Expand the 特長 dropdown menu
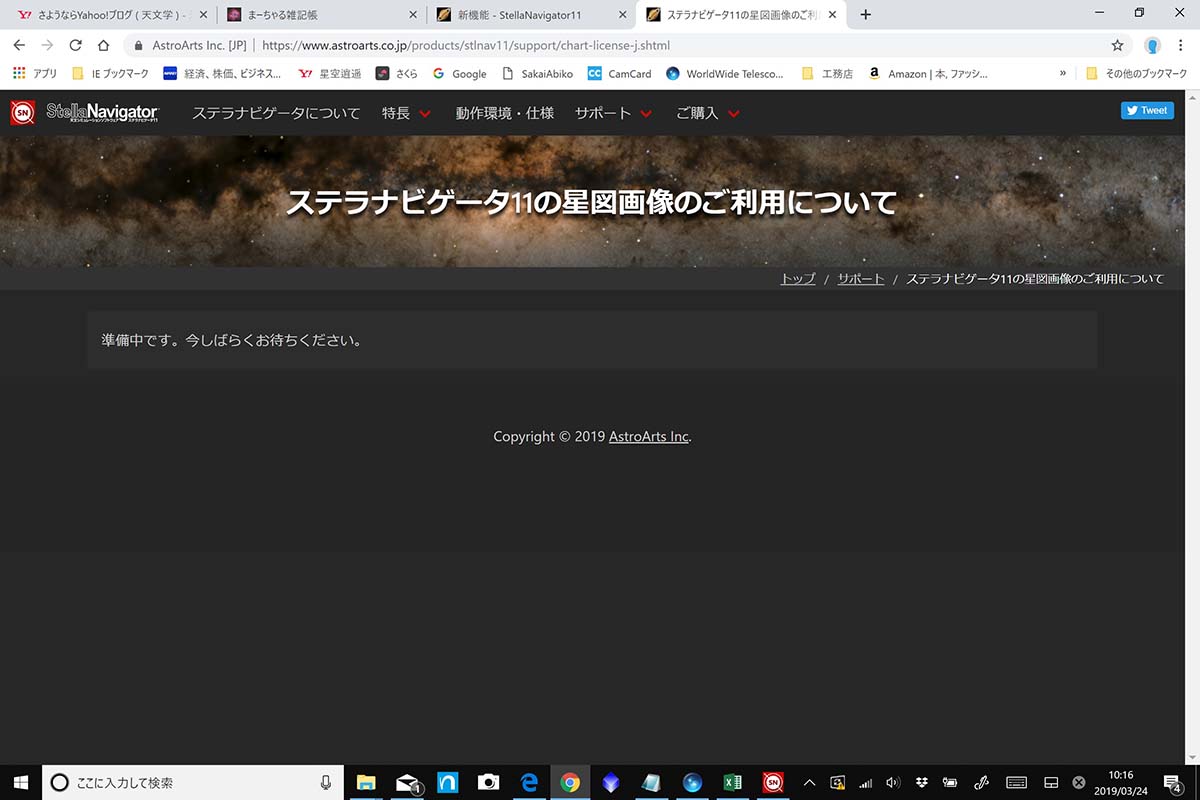The image size is (1200, 800). pyautogui.click(x=406, y=113)
